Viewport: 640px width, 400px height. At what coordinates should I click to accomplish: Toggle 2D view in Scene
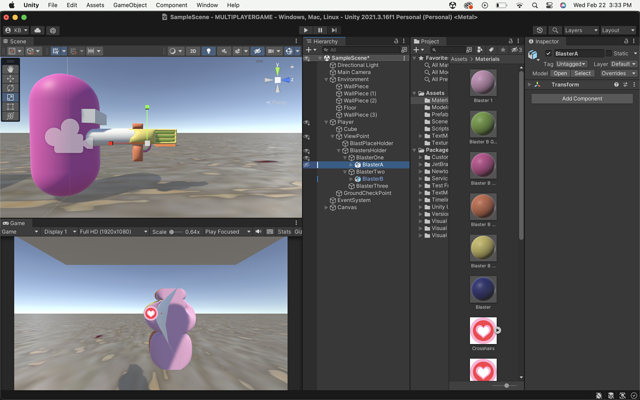coord(193,51)
